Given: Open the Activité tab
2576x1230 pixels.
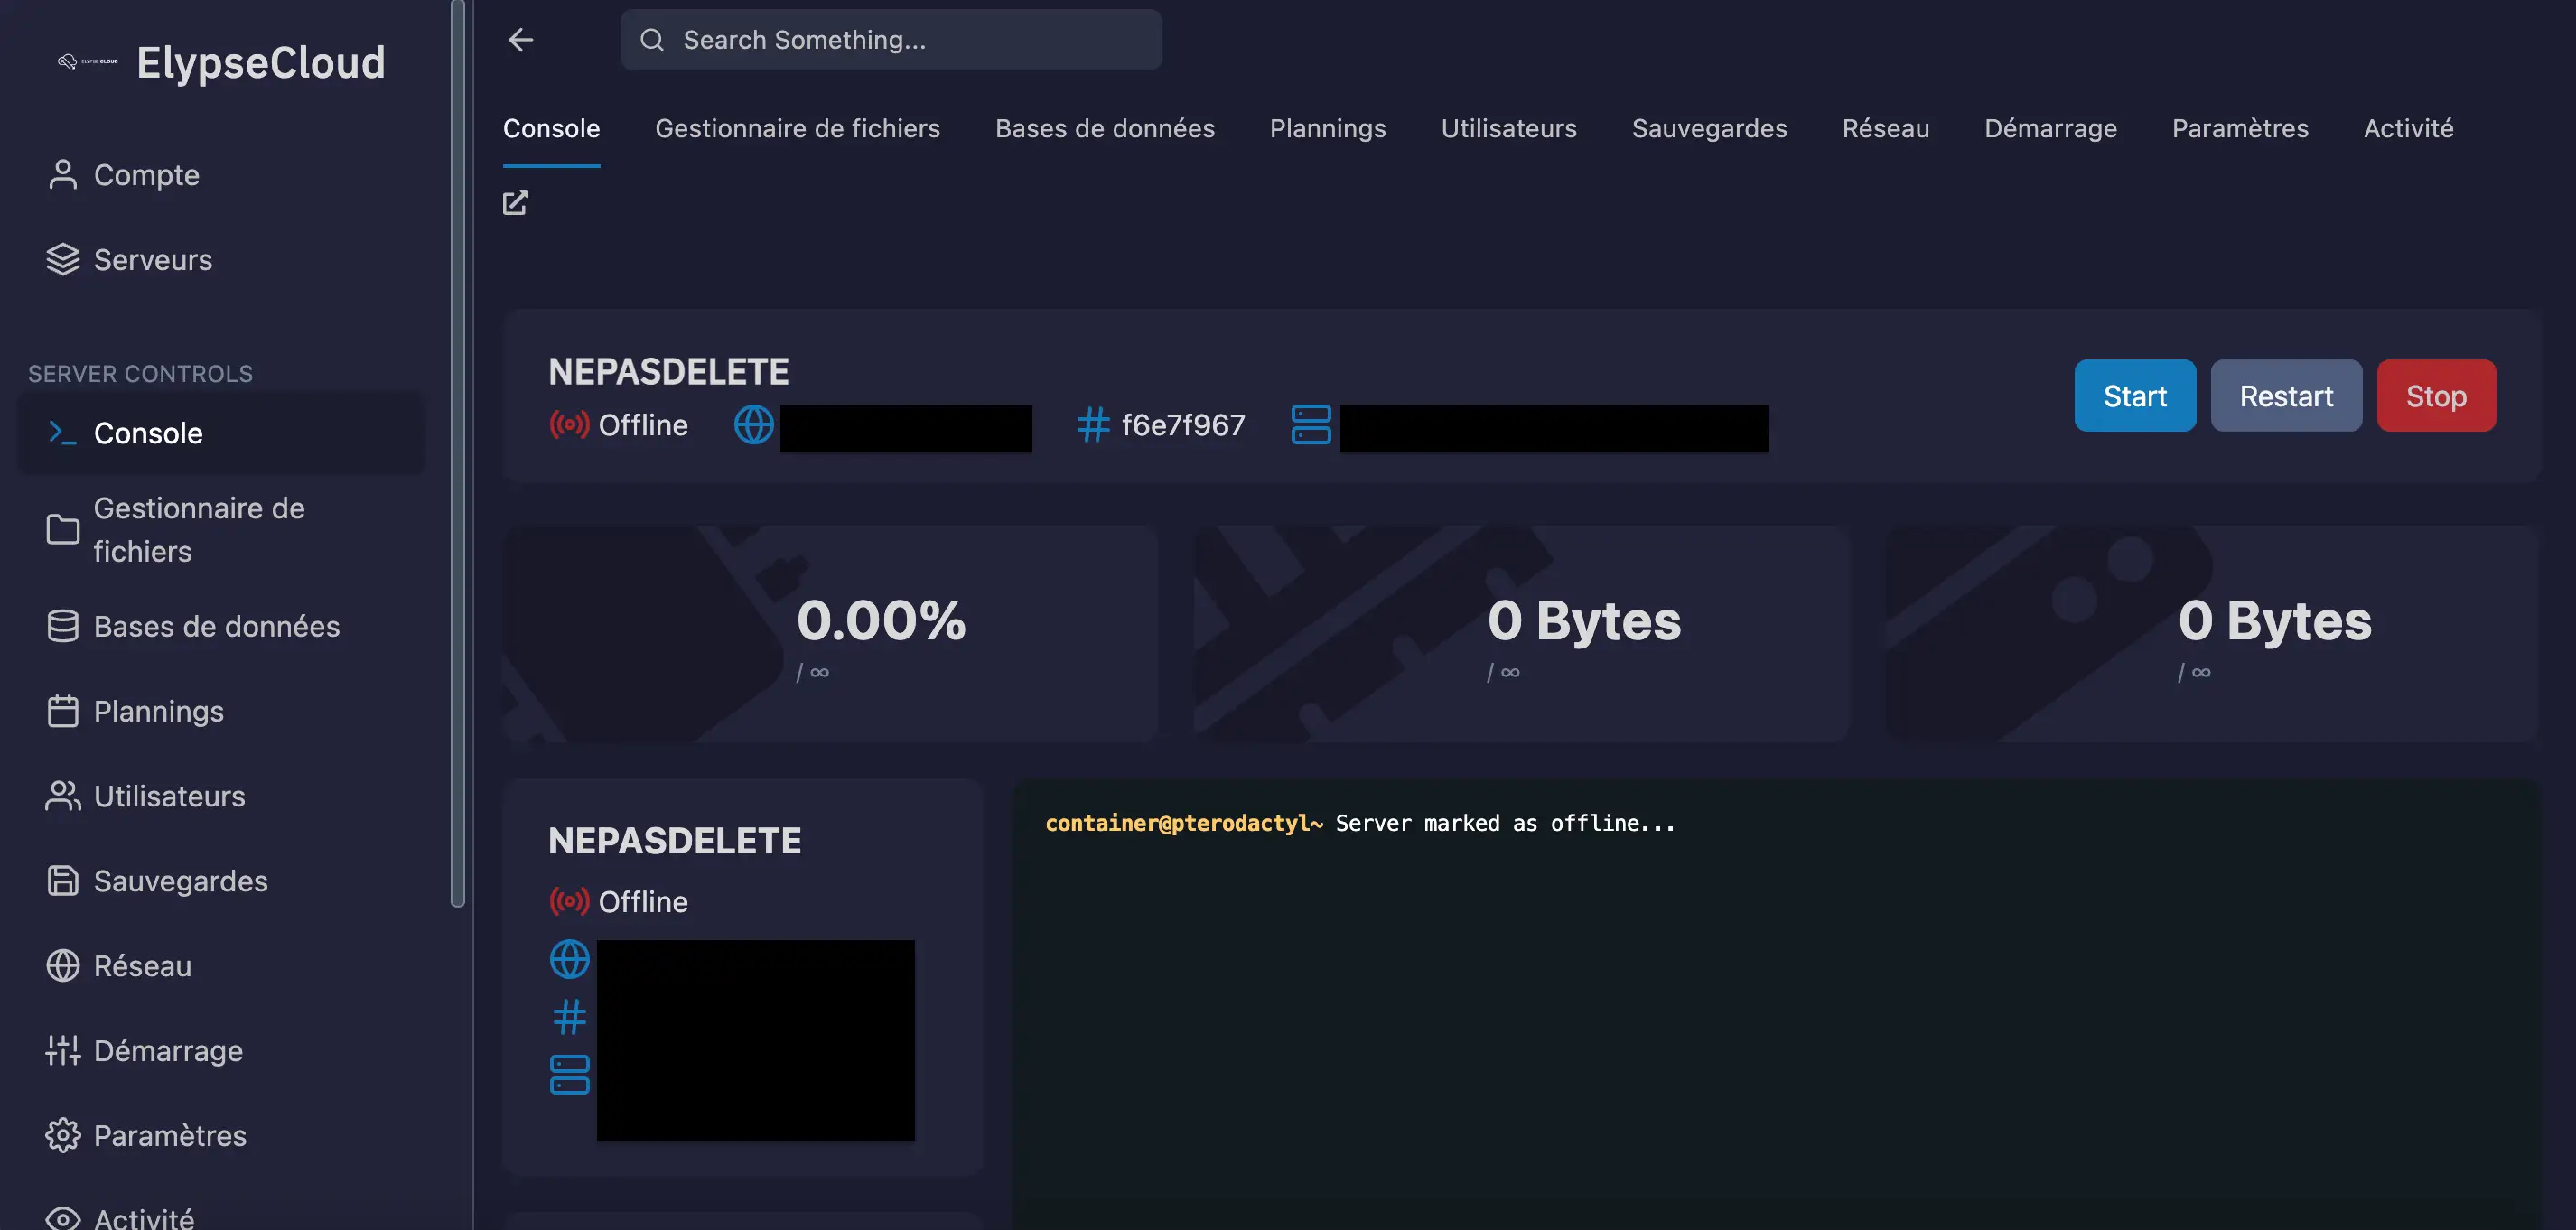Looking at the screenshot, I should point(2408,129).
